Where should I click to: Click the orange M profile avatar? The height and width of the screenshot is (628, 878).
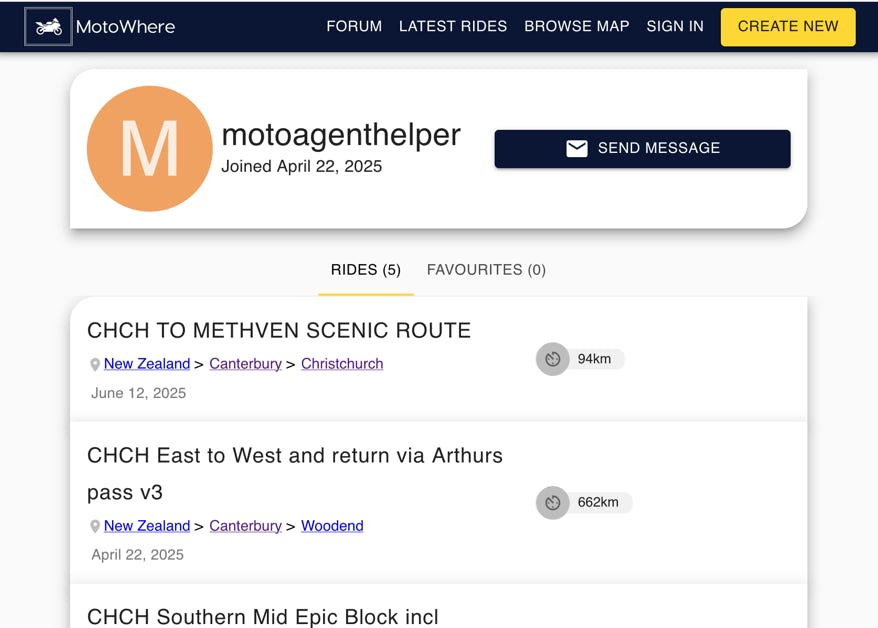coord(150,149)
